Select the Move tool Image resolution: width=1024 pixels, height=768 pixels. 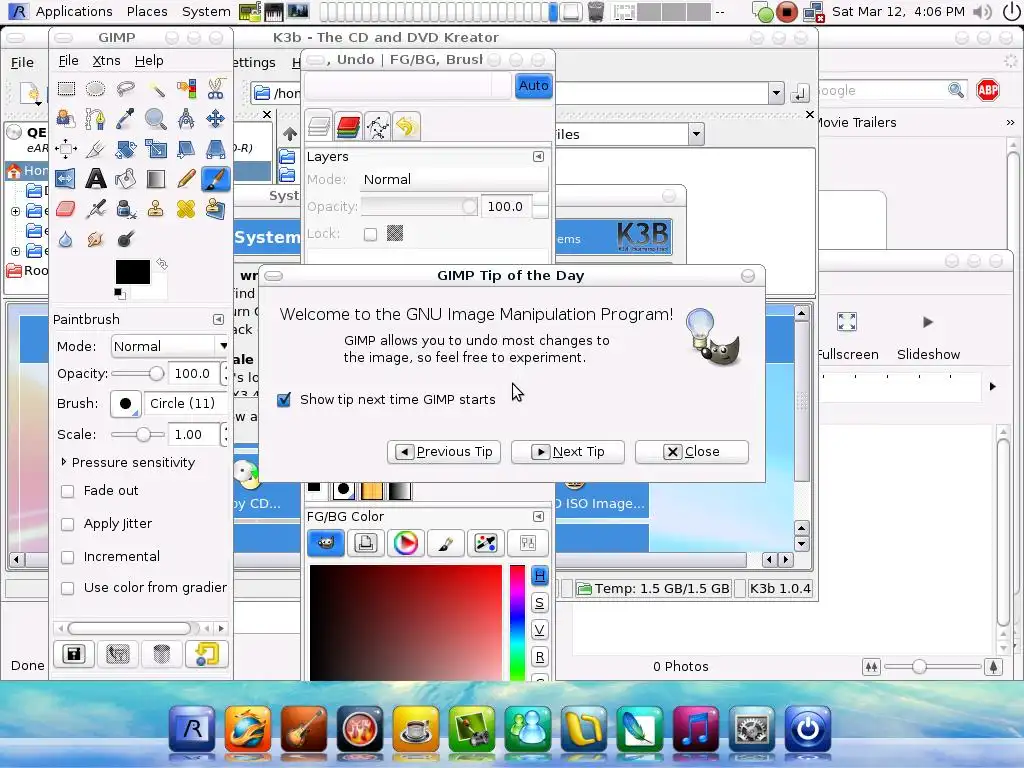[216, 119]
